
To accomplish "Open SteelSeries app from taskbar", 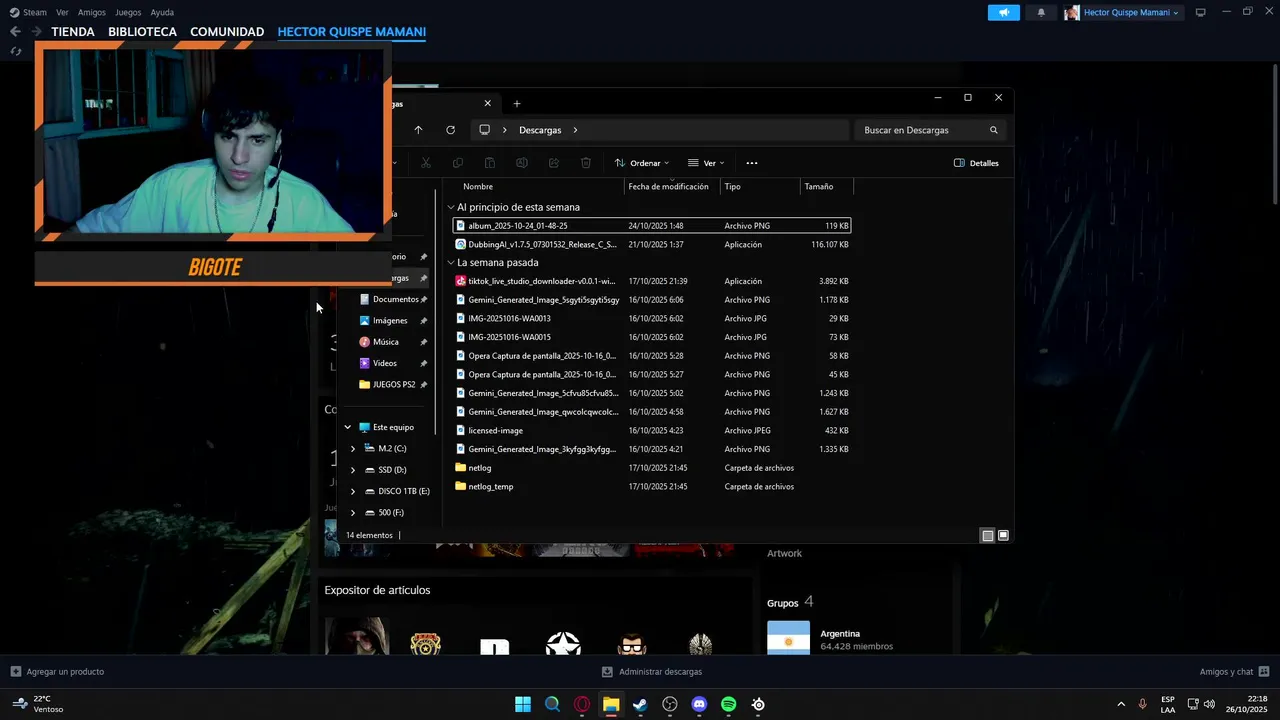I will click(758, 704).
